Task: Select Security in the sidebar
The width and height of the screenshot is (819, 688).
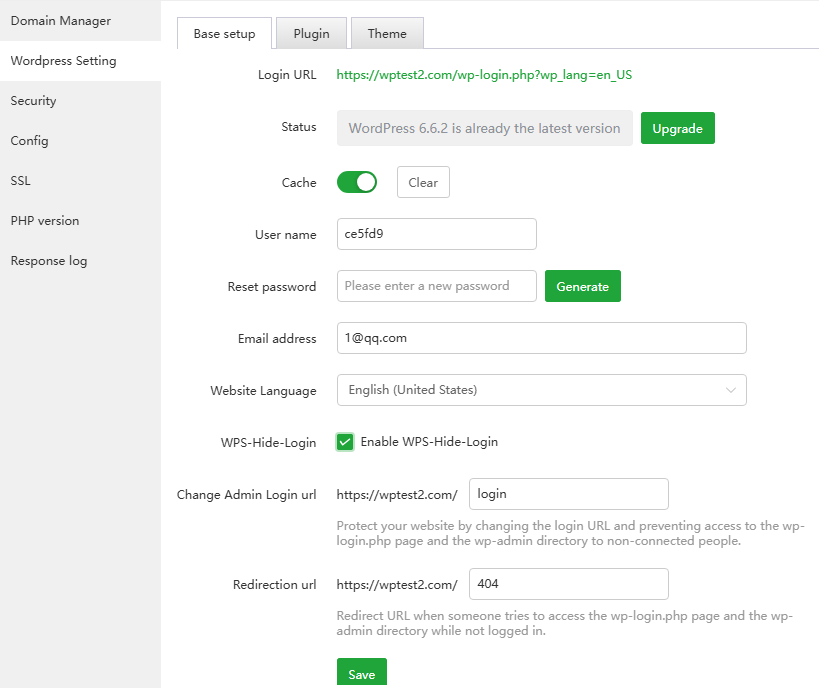Action: click(x=34, y=101)
